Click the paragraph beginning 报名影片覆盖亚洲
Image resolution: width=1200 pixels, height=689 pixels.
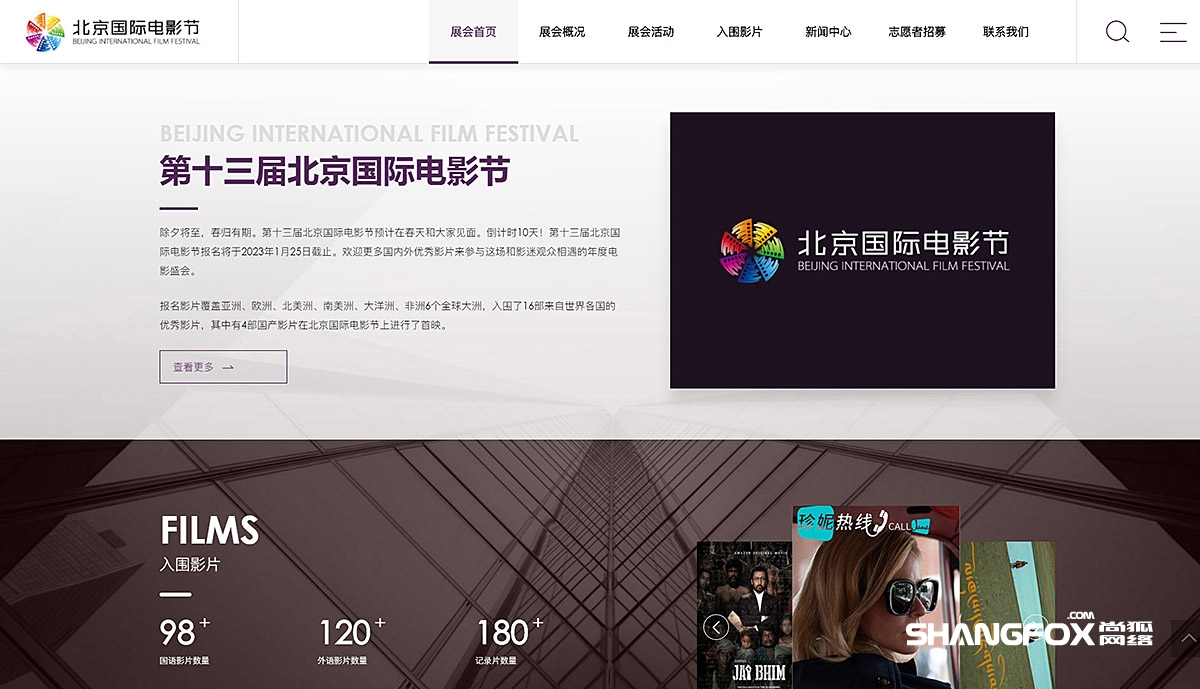coord(388,315)
